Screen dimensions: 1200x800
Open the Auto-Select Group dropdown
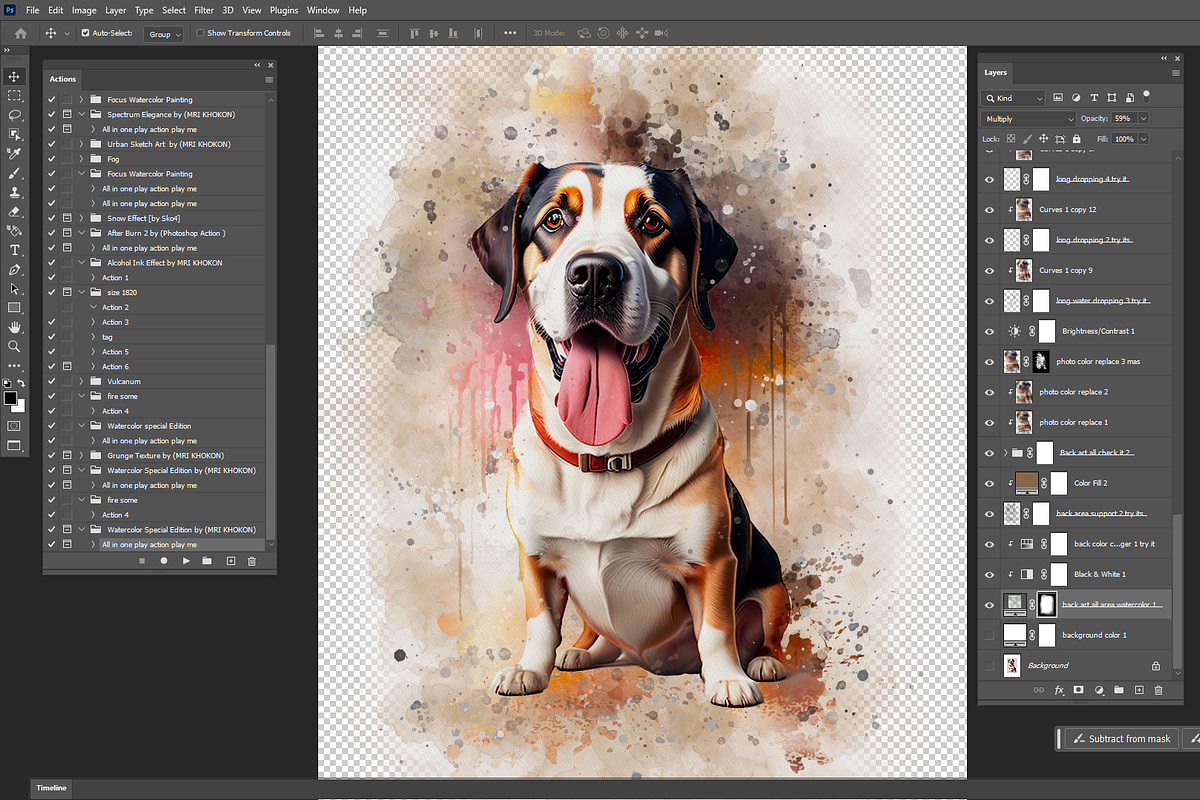tap(165, 34)
